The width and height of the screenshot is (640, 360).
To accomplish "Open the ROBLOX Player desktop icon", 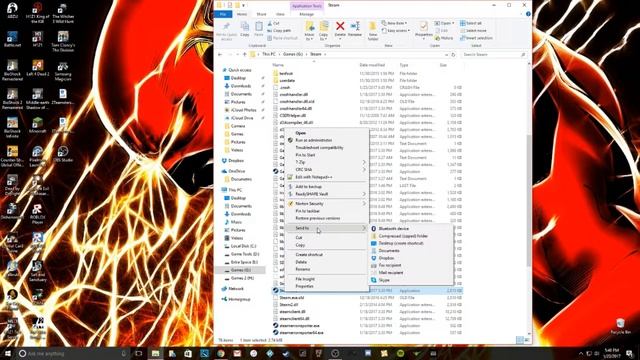I will pos(38,213).
